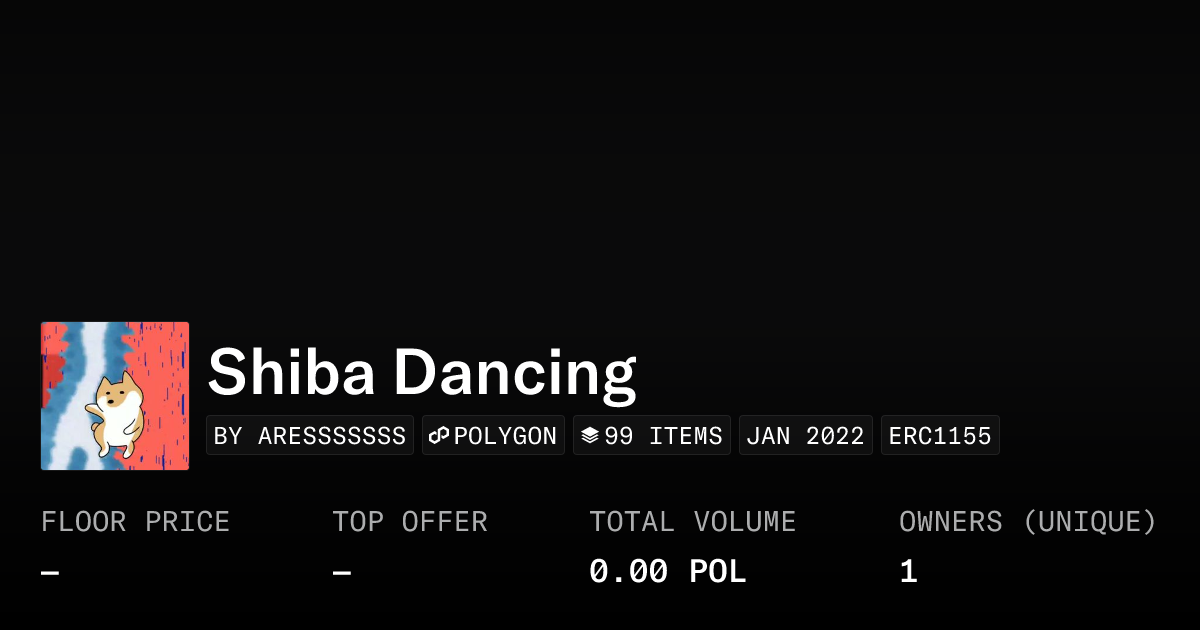Click the TOTAL VOLUME heading
This screenshot has height=630, width=1200.
692,522
